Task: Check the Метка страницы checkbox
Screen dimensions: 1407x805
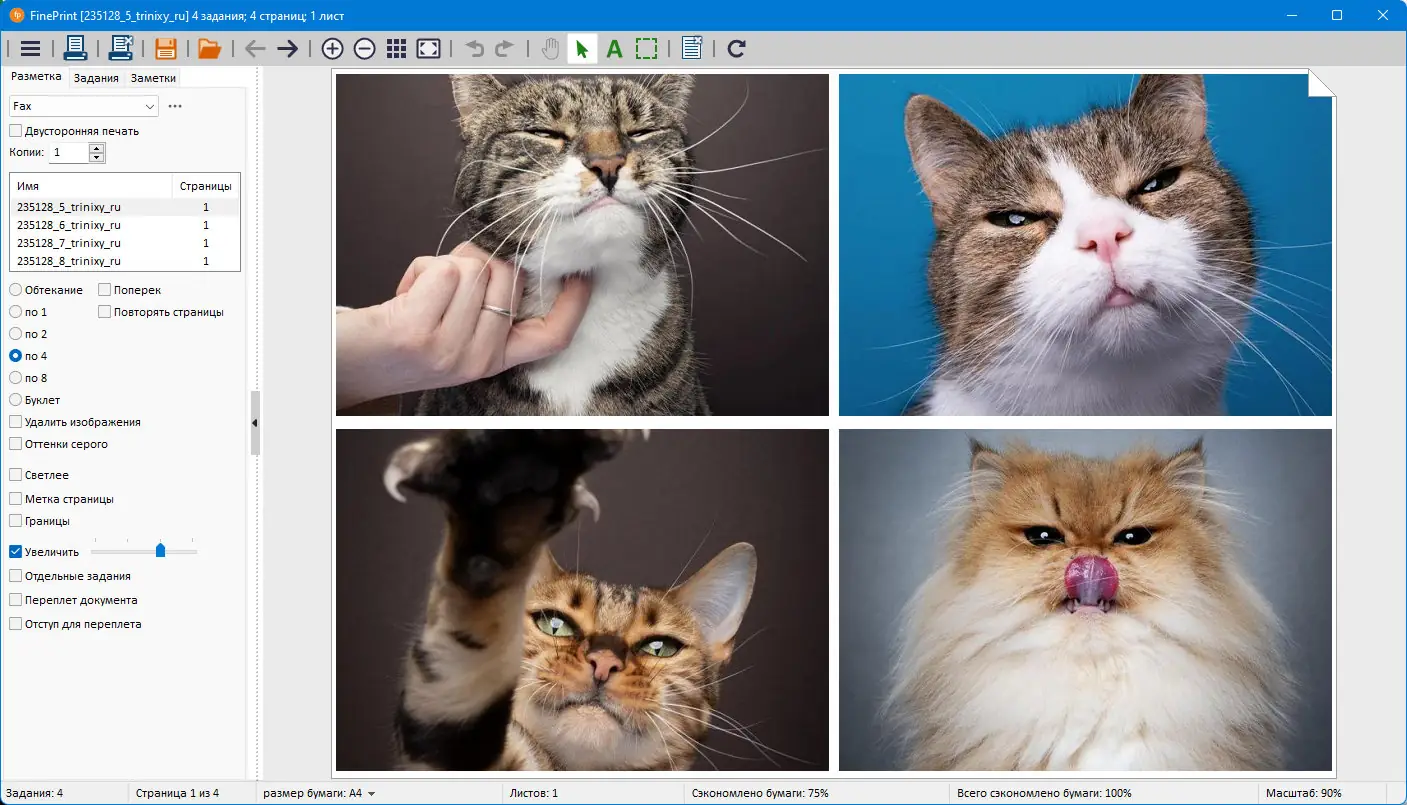Action: tap(15, 499)
